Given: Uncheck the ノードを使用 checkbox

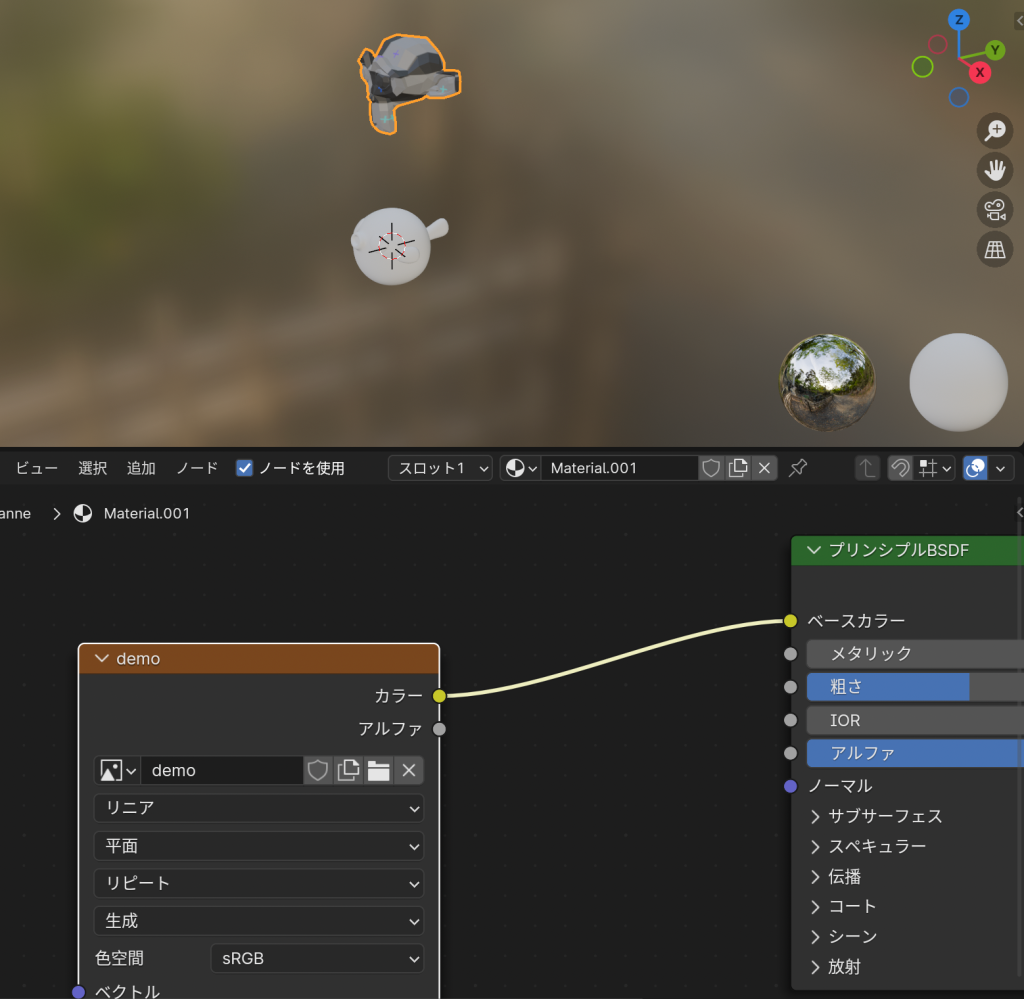Looking at the screenshot, I should coord(244,468).
